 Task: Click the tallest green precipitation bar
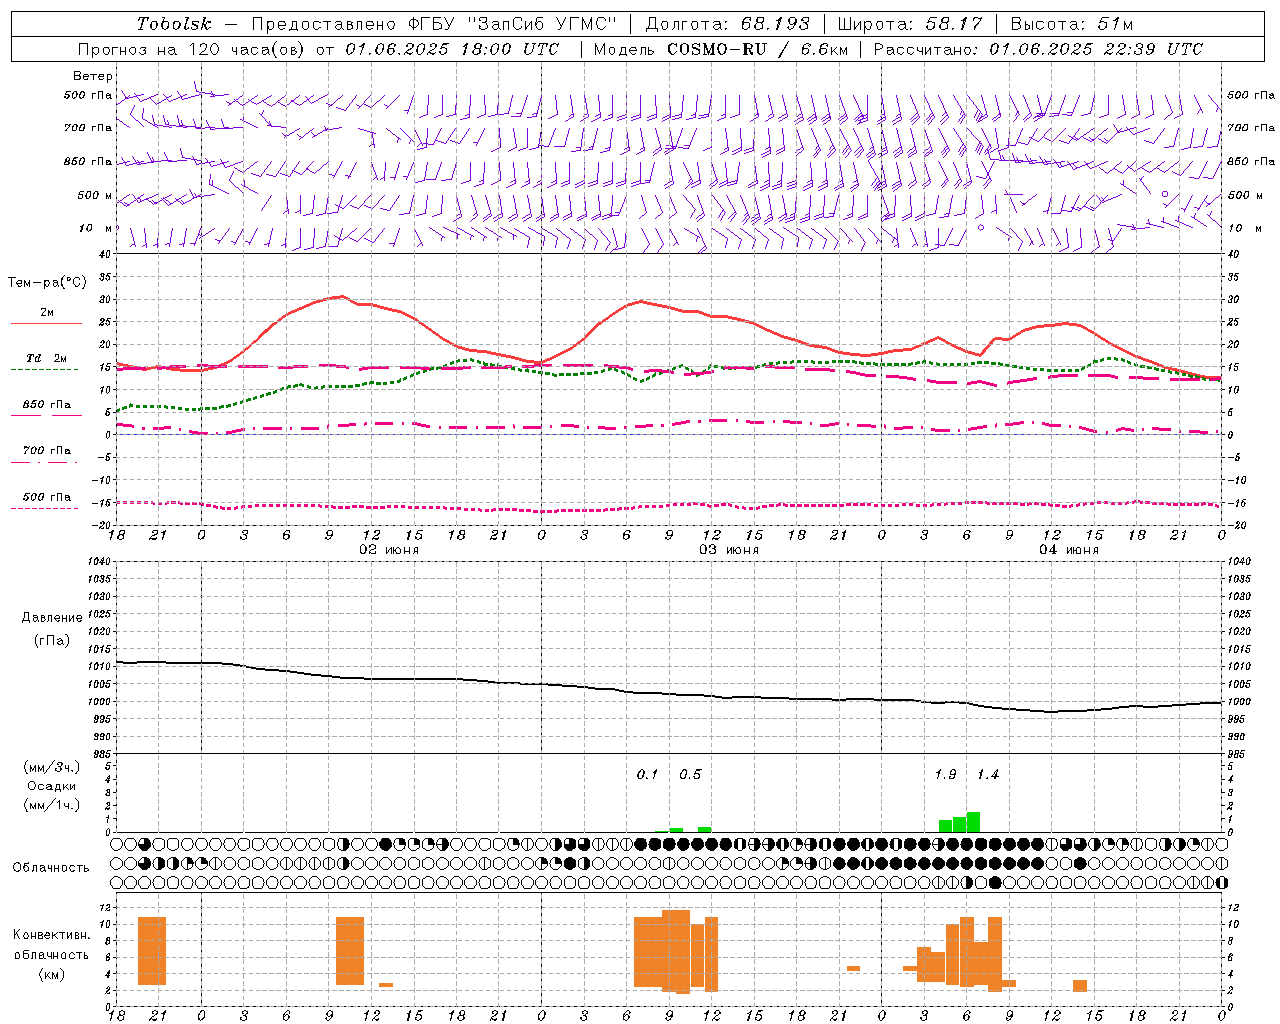[x=973, y=822]
